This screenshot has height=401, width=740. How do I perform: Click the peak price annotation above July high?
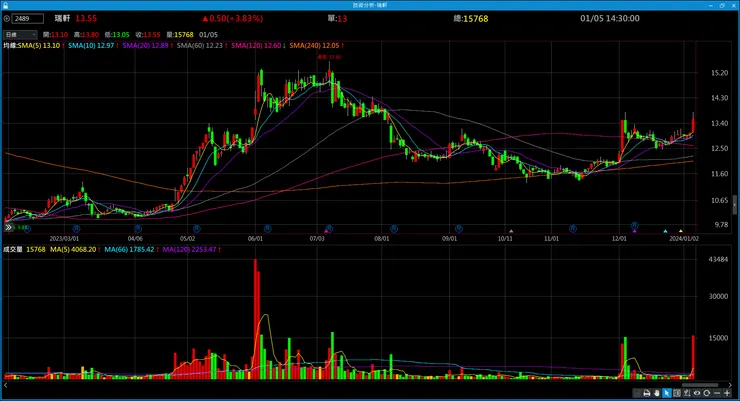(x=329, y=57)
